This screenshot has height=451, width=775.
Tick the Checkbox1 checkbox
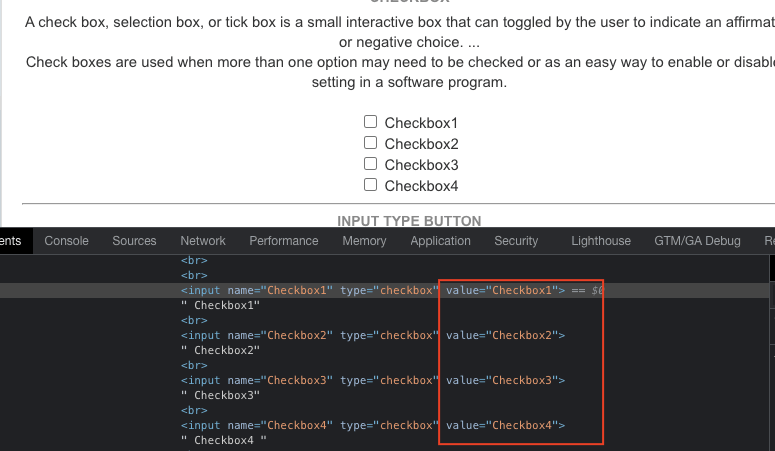pos(370,122)
